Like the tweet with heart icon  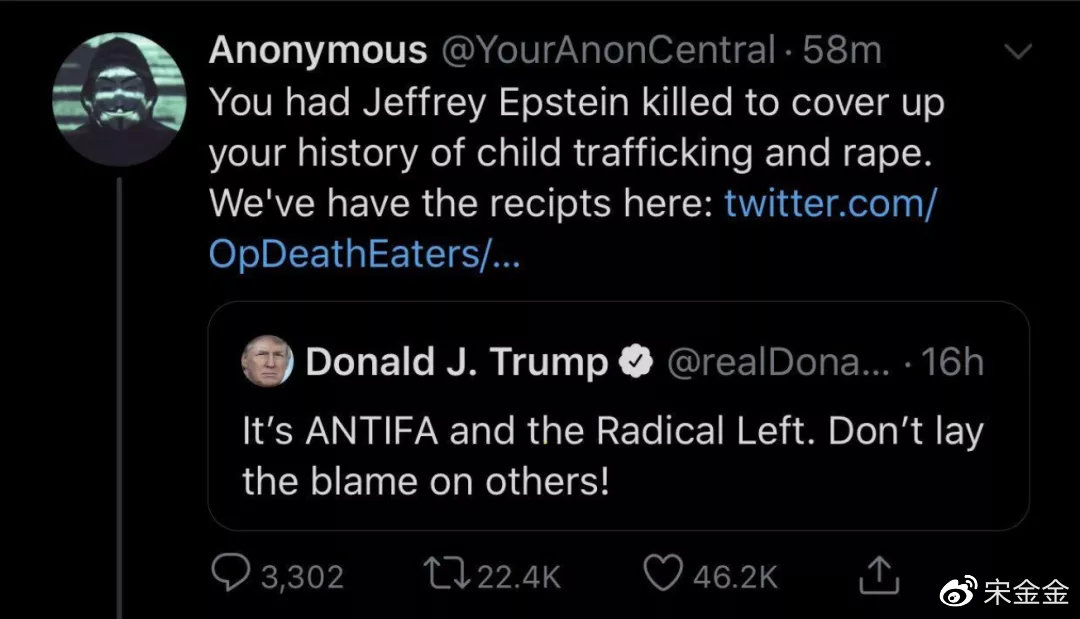tap(662, 574)
